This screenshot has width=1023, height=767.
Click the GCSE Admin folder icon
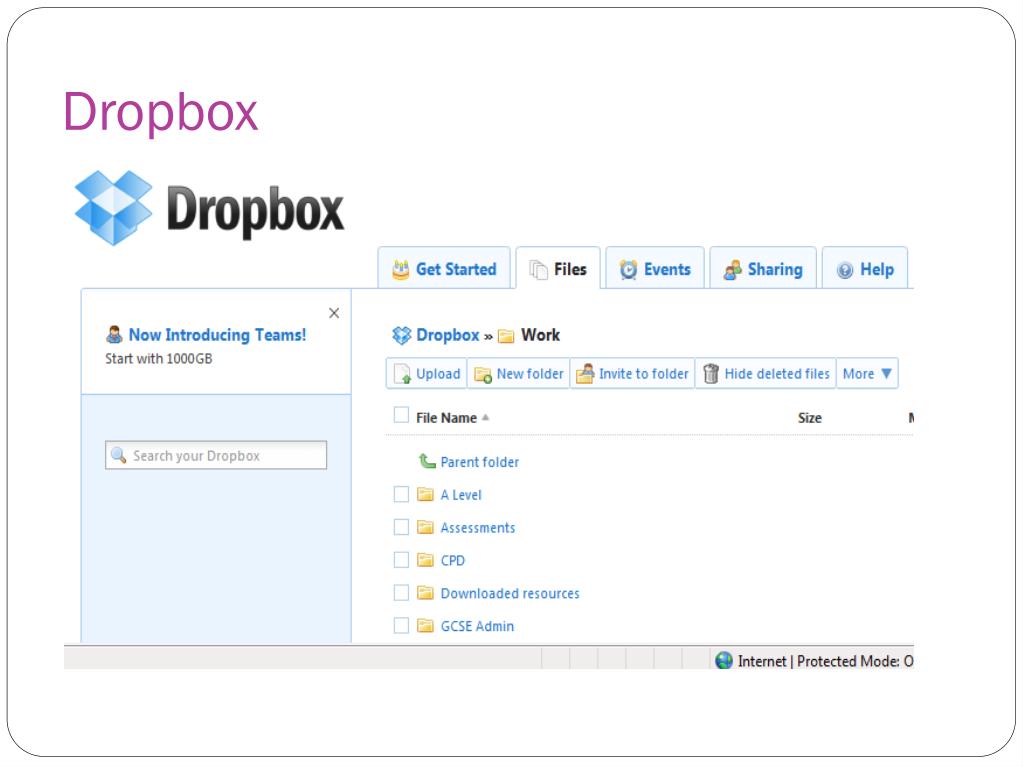coord(425,625)
